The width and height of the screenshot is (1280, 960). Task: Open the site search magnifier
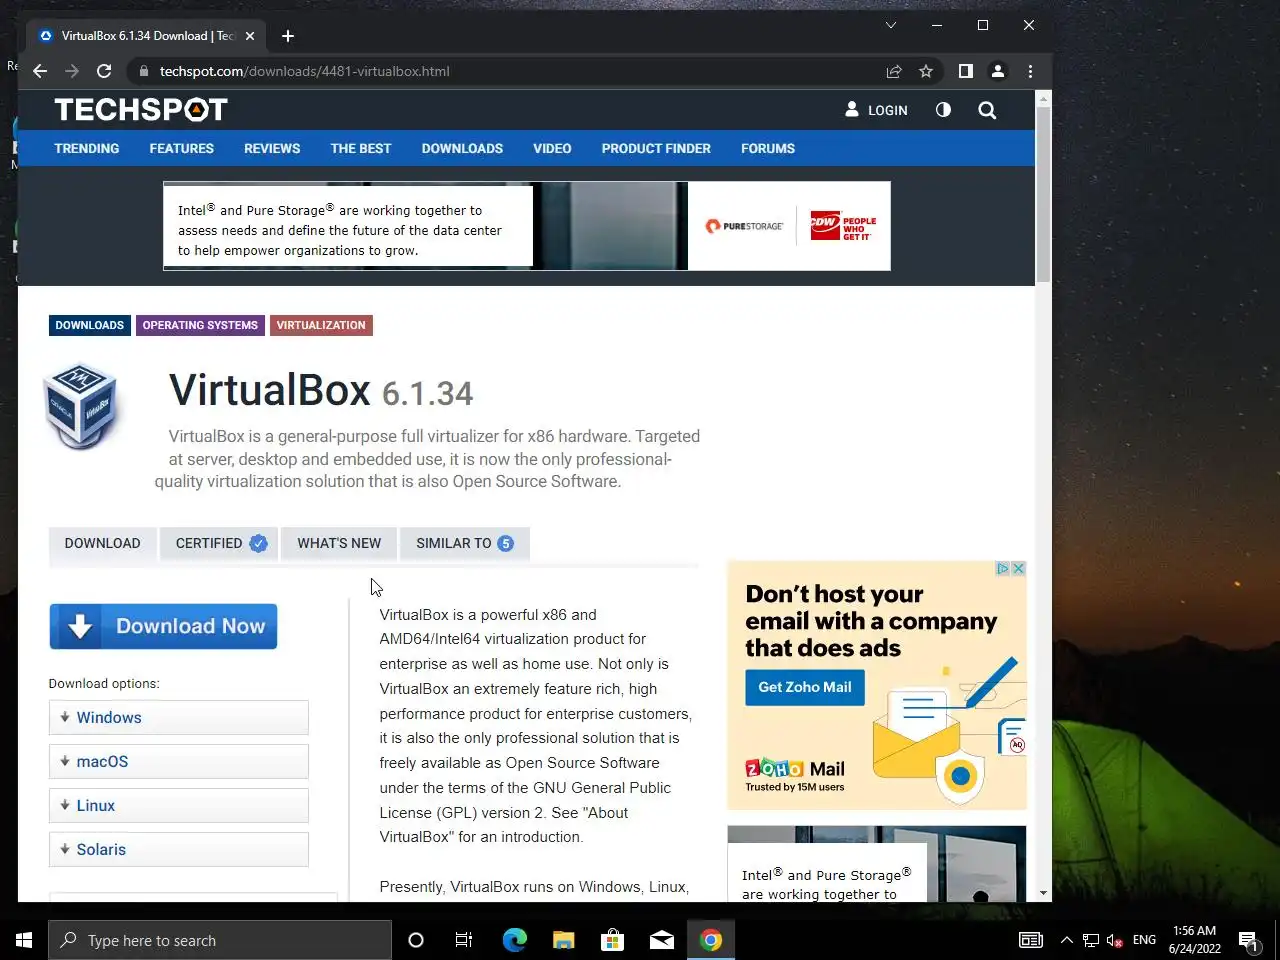point(987,110)
